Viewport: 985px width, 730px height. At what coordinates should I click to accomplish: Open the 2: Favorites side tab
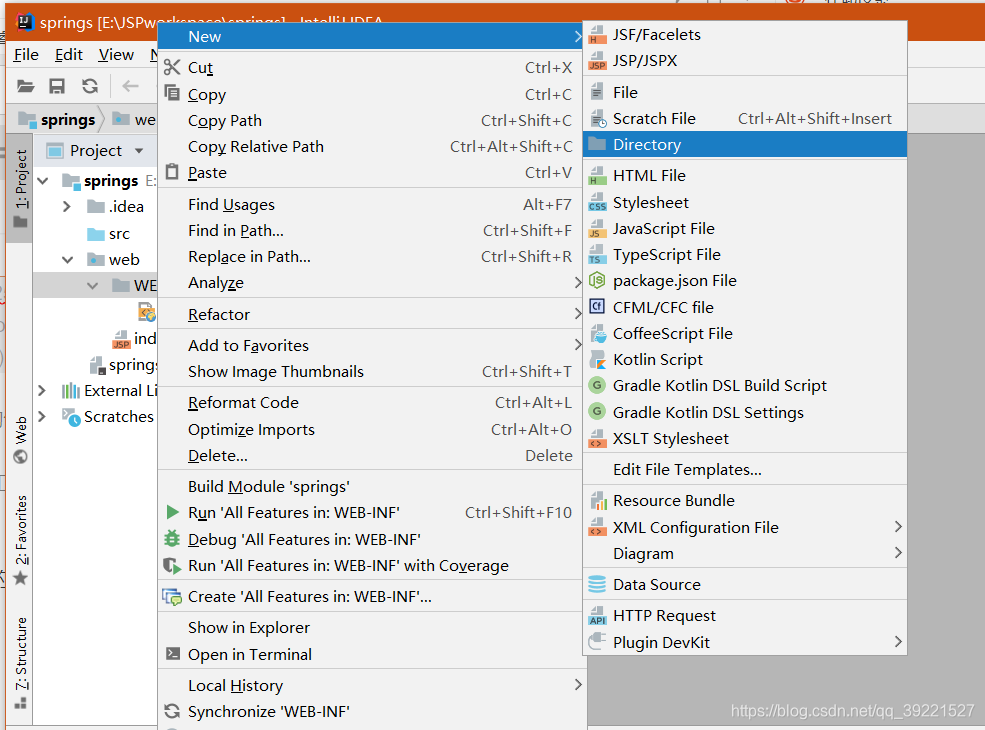(21, 540)
